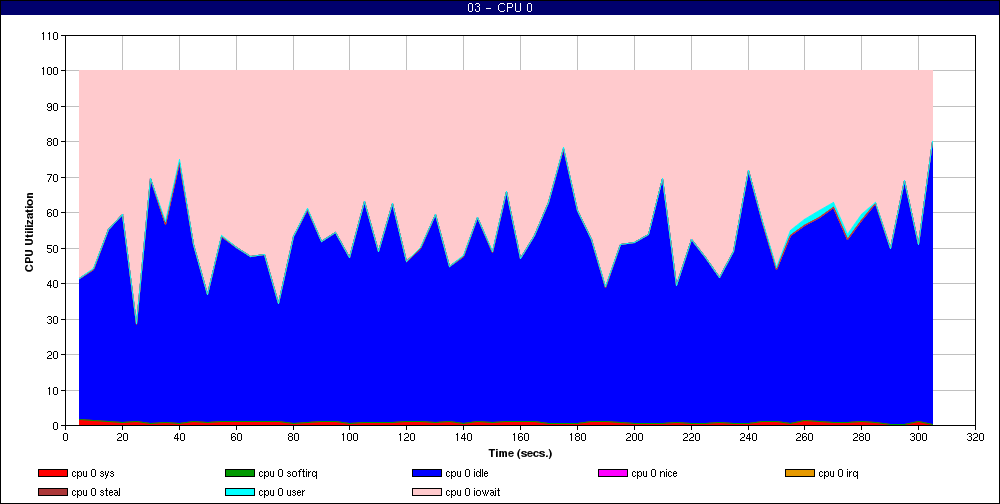
Task: Click the 60 tick label on the time axis
Action: pos(236,437)
